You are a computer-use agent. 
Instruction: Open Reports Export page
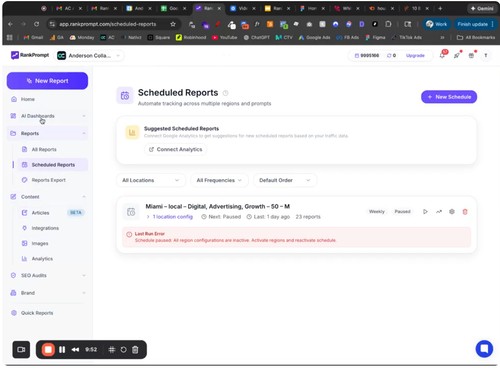point(48,180)
